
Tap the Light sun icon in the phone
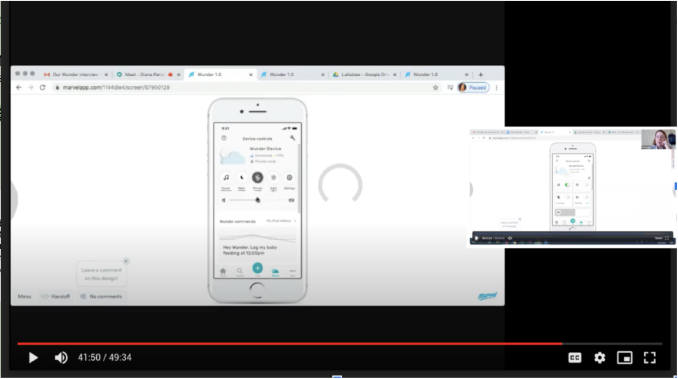273,178
